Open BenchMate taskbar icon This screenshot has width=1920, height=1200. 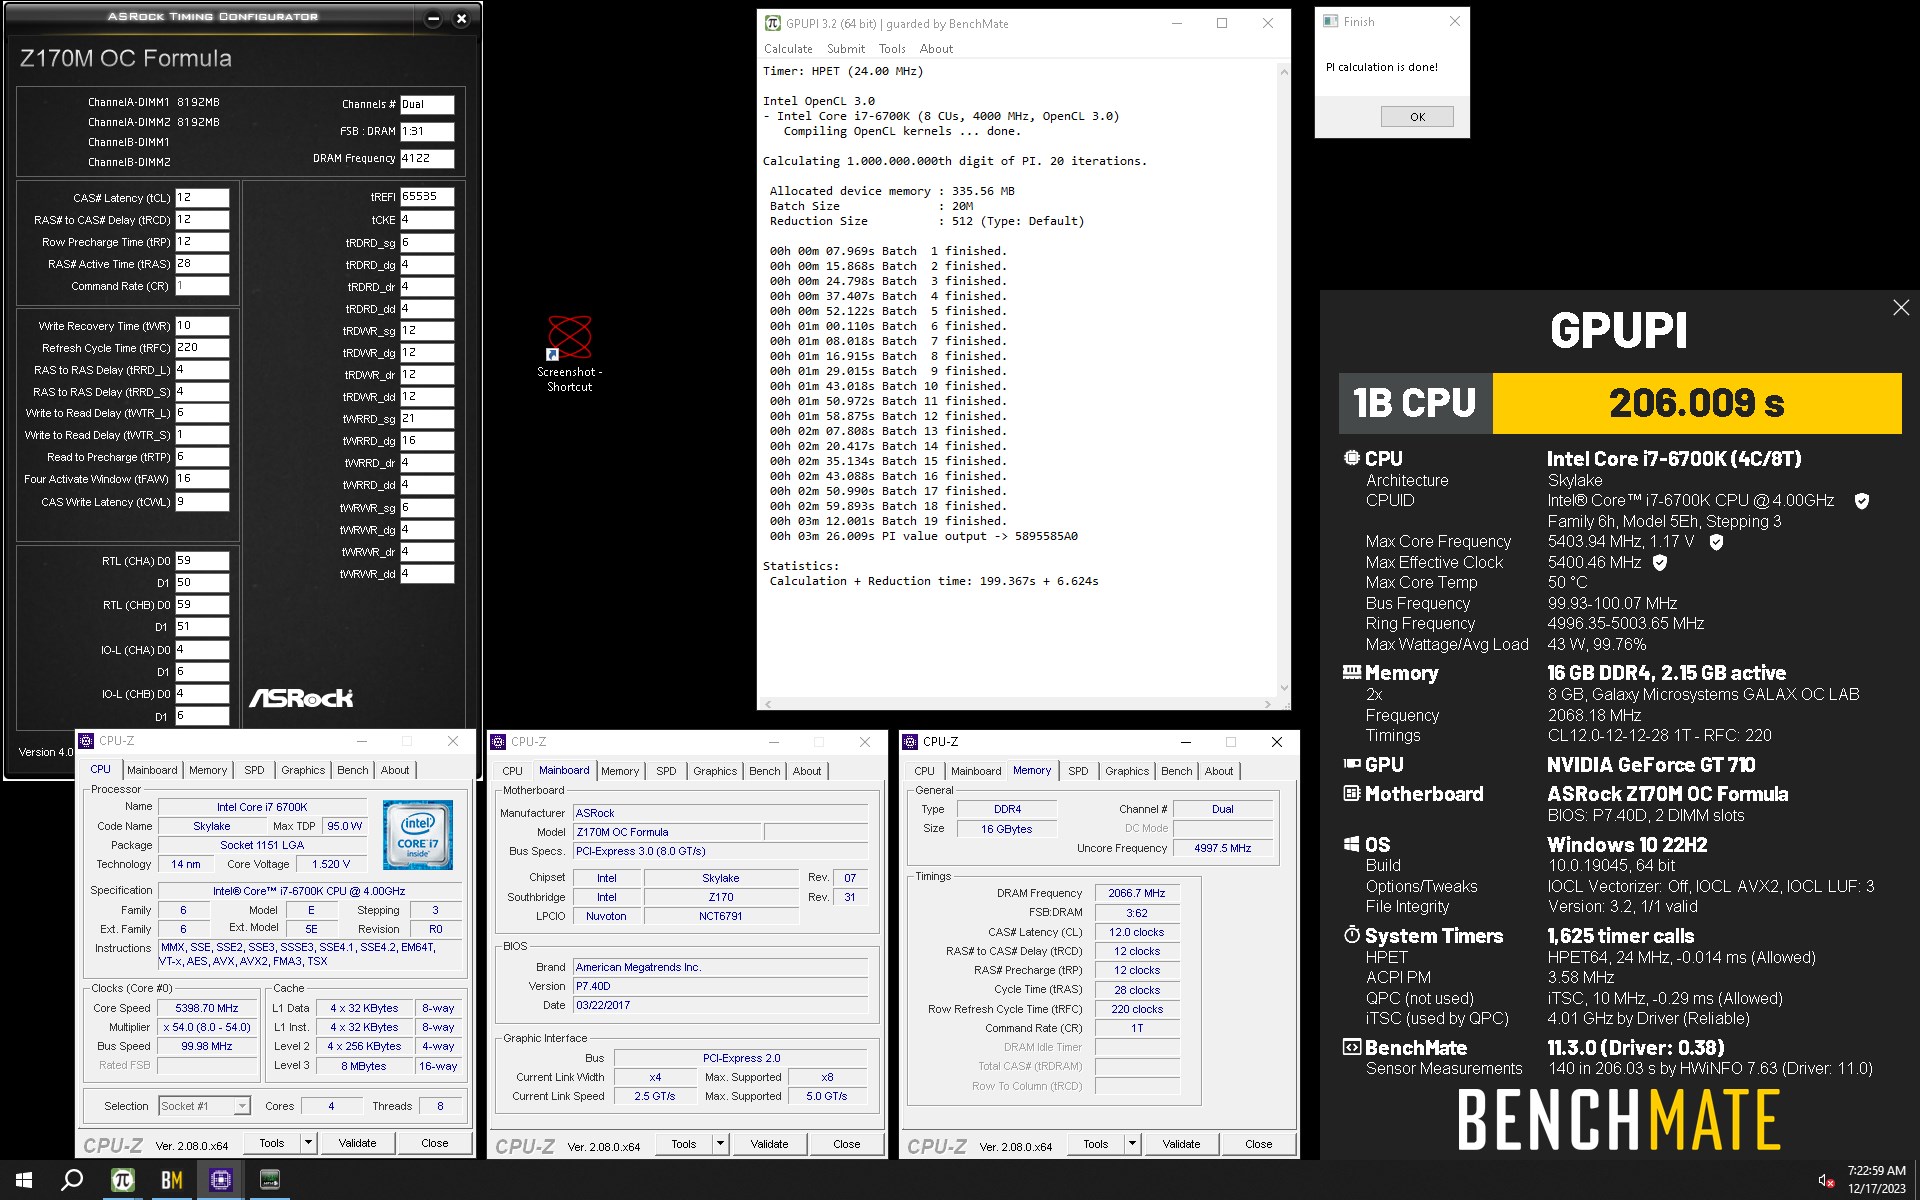(172, 1180)
